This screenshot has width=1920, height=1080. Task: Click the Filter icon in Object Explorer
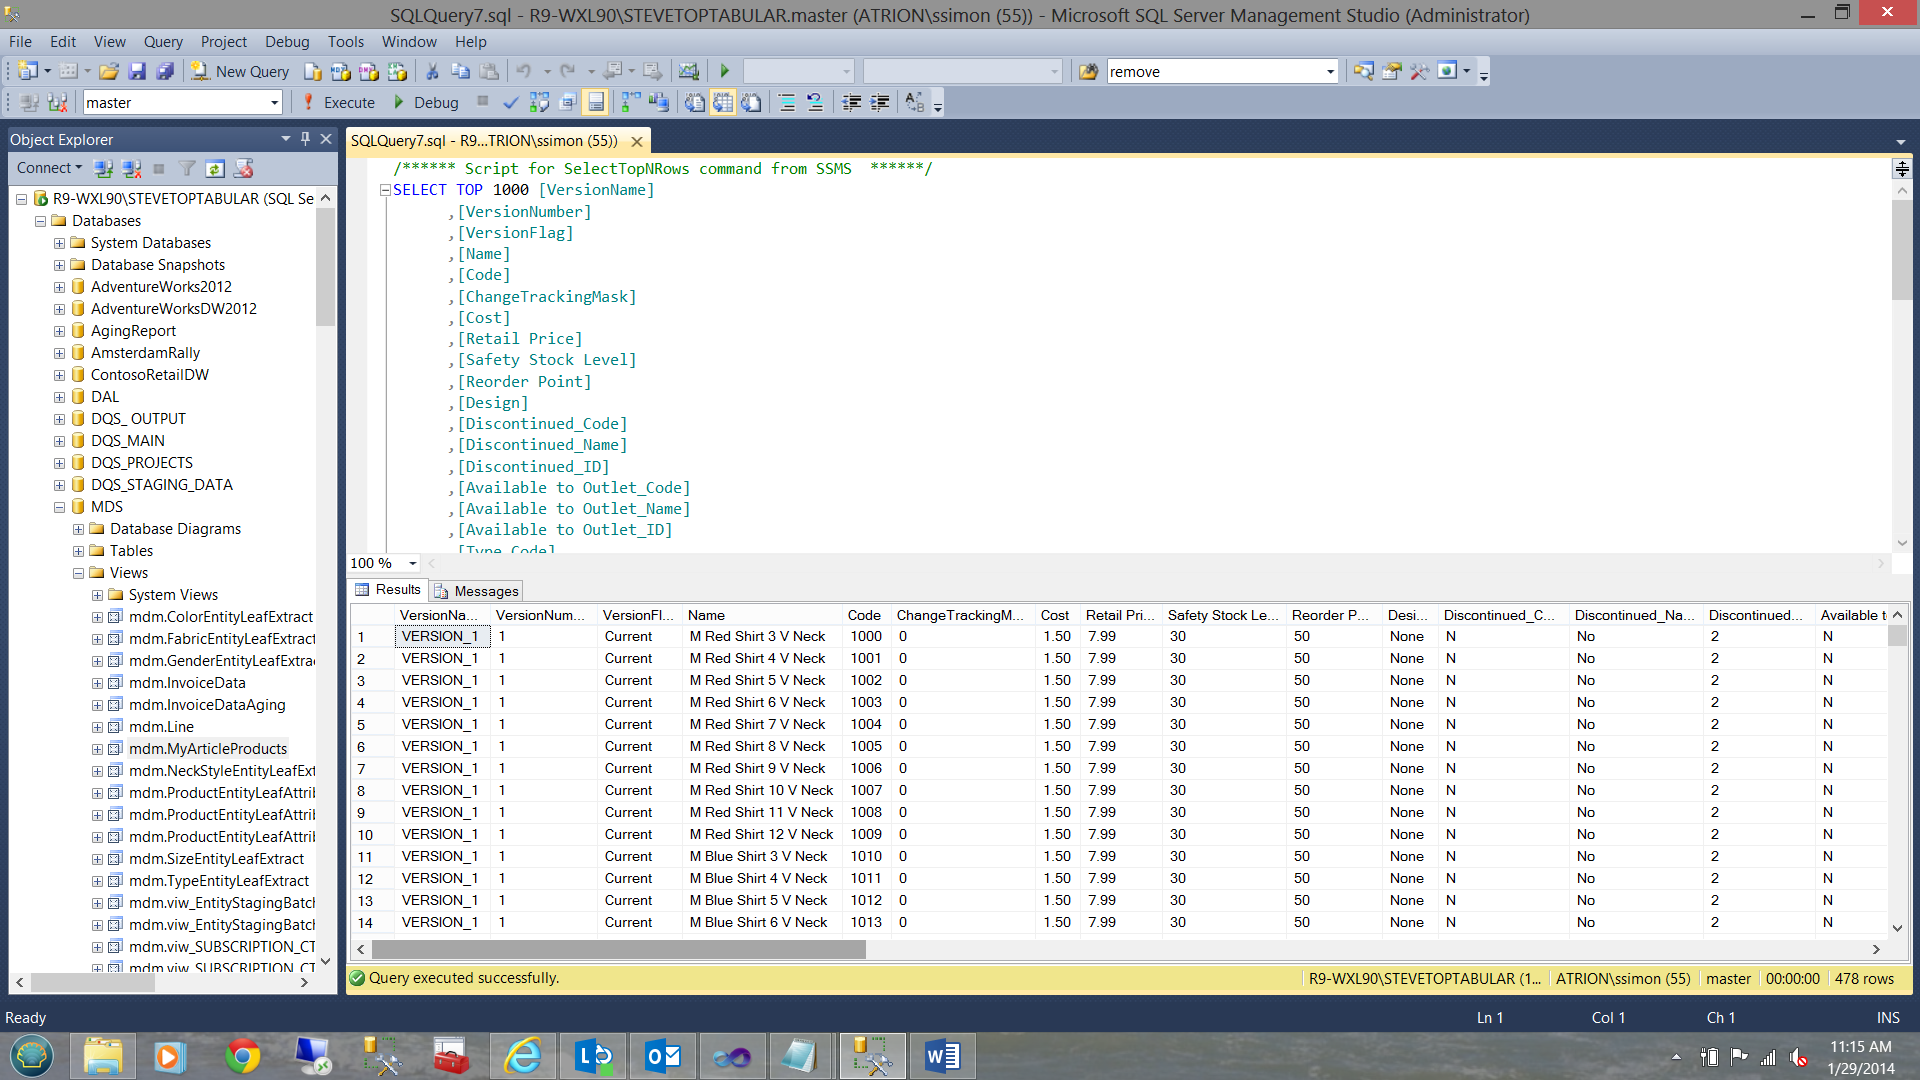187,169
